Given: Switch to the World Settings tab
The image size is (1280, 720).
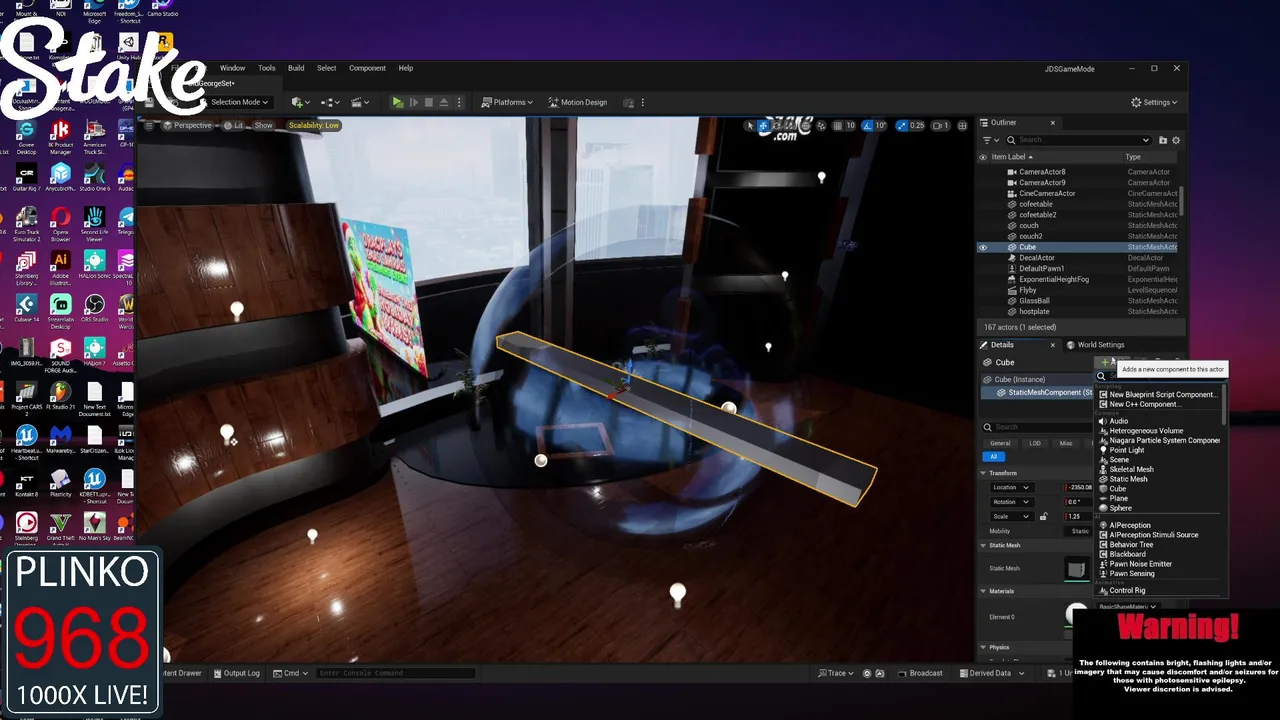Looking at the screenshot, I should (x=1097, y=345).
